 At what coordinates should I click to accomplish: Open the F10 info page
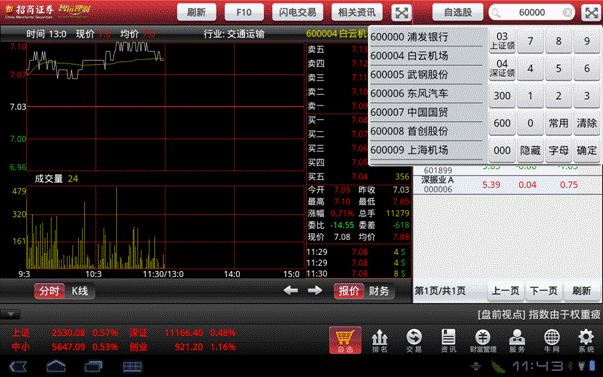click(244, 13)
